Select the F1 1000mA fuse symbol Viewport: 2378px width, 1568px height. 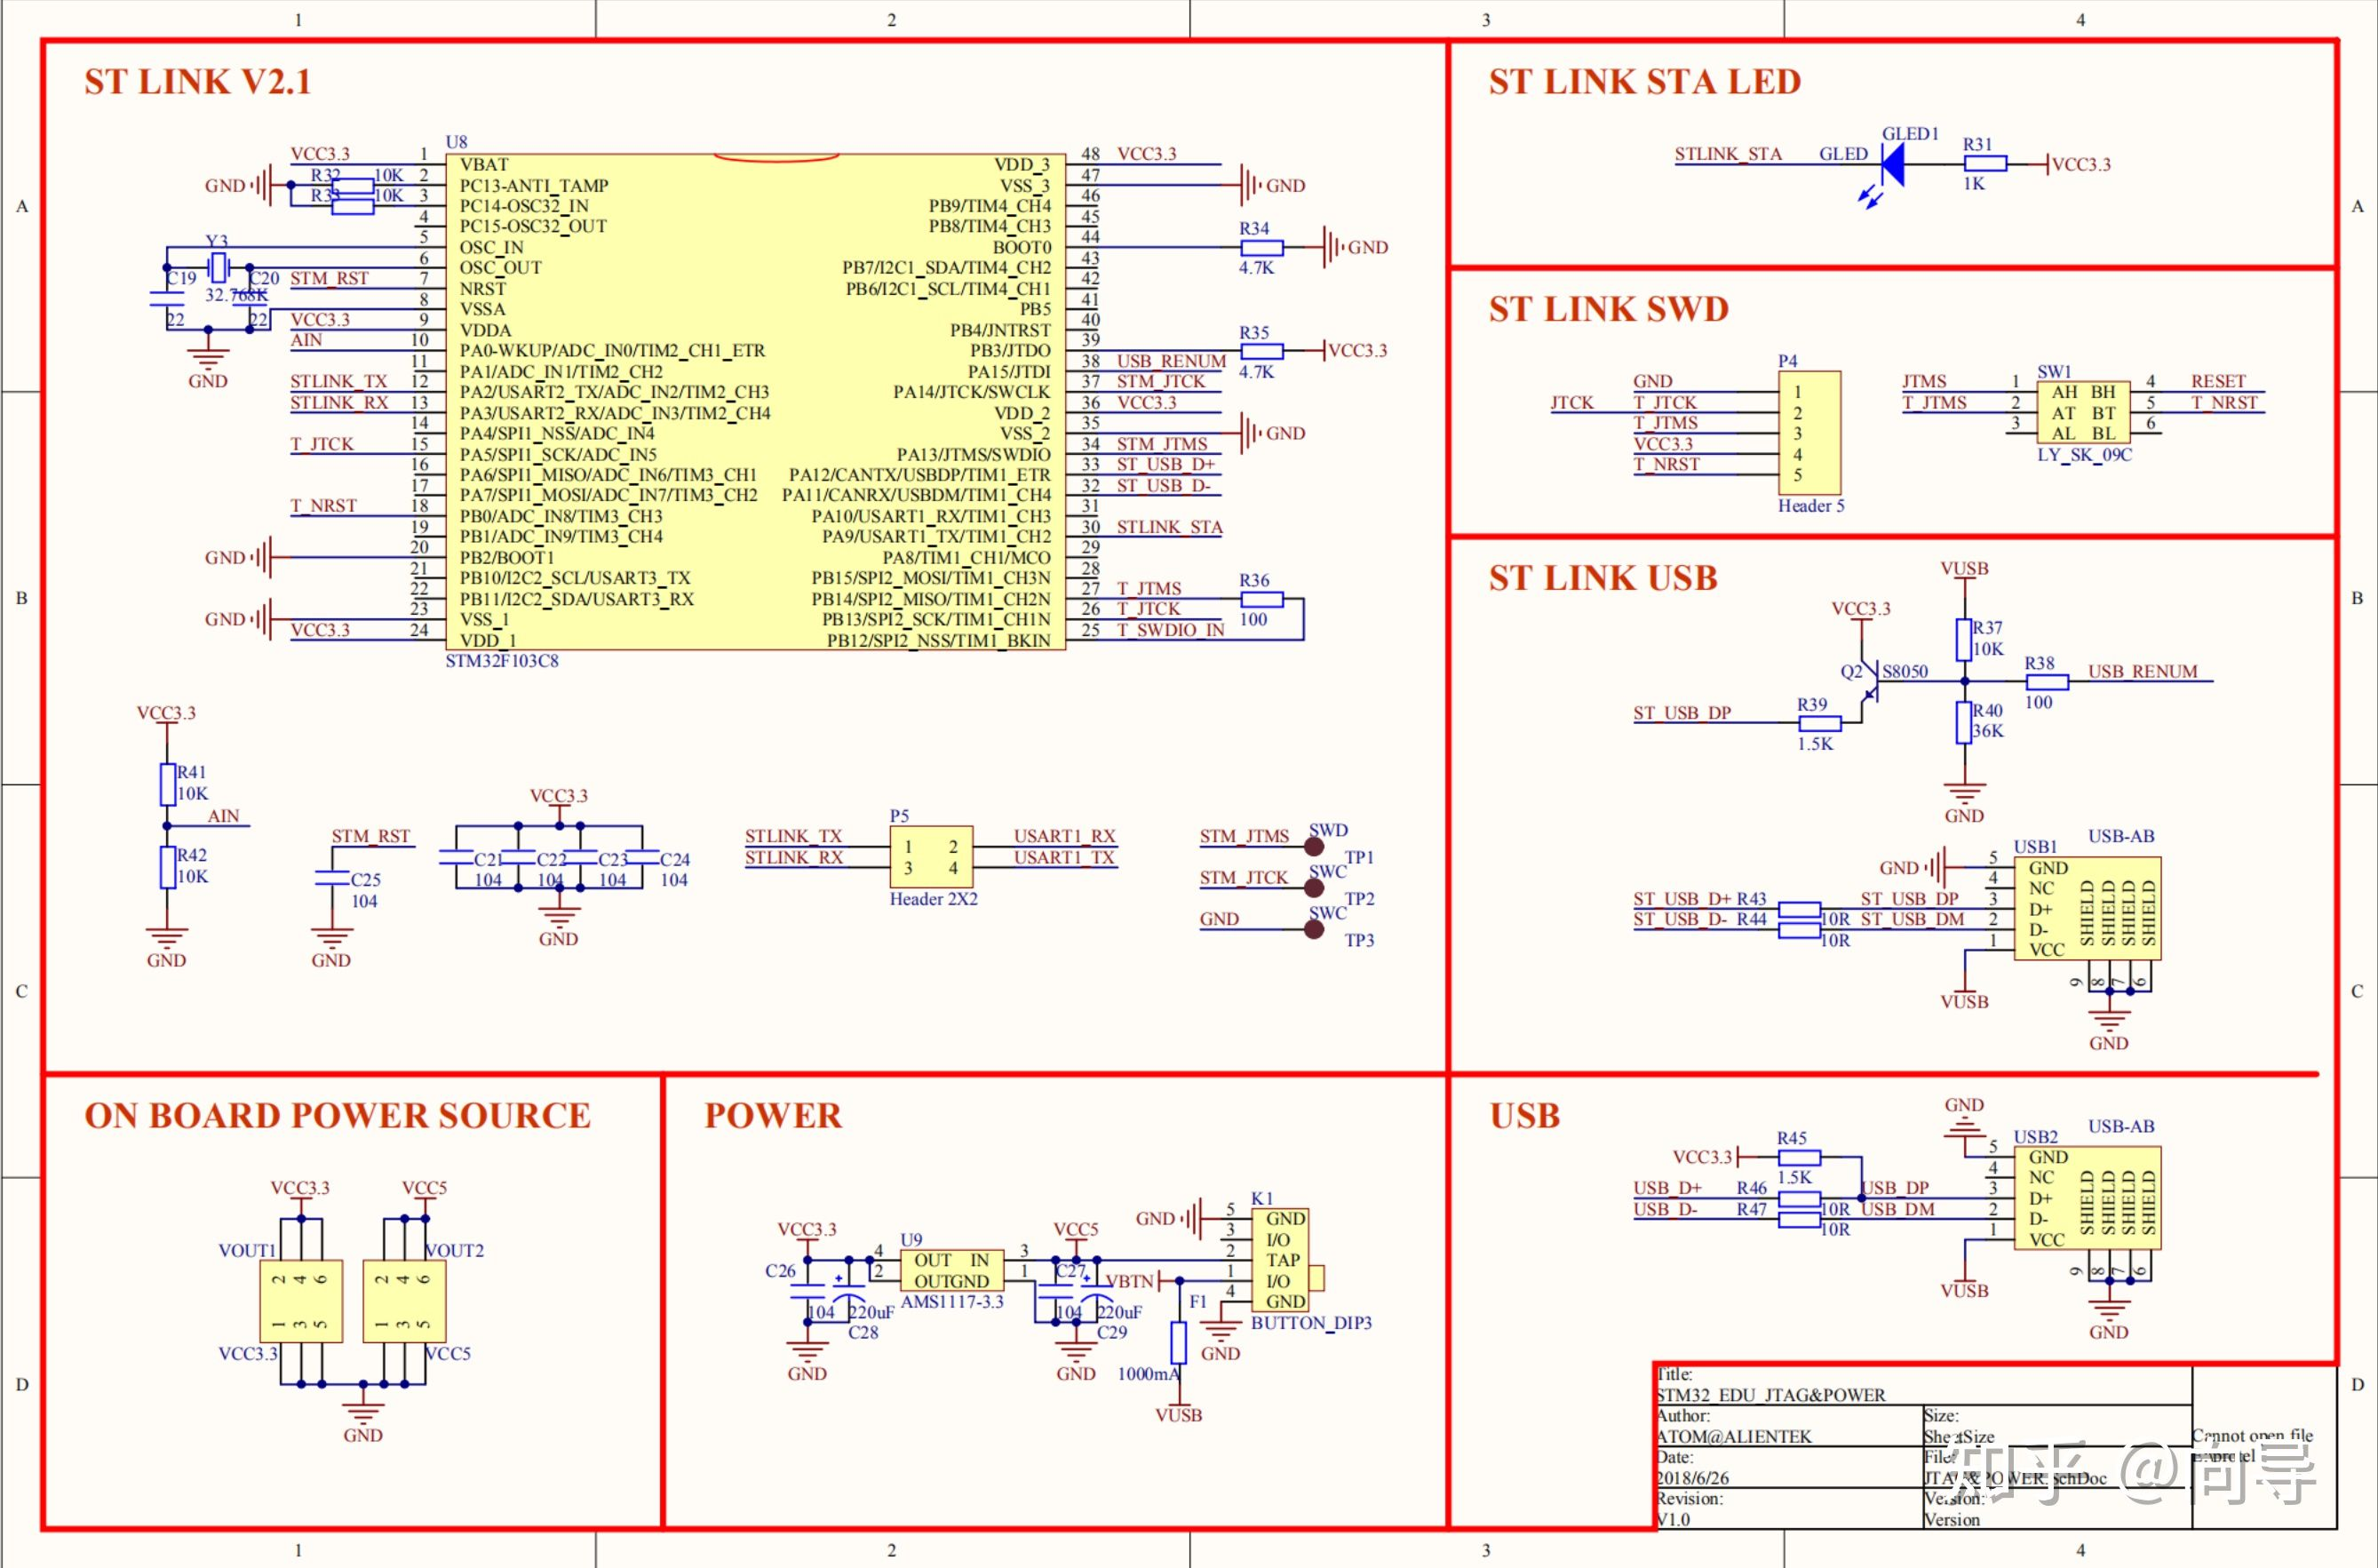pyautogui.click(x=1179, y=1343)
